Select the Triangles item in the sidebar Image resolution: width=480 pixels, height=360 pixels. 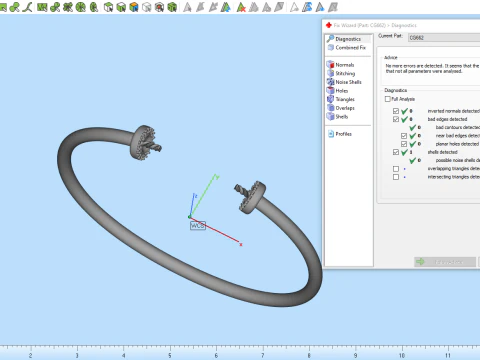(x=345, y=99)
